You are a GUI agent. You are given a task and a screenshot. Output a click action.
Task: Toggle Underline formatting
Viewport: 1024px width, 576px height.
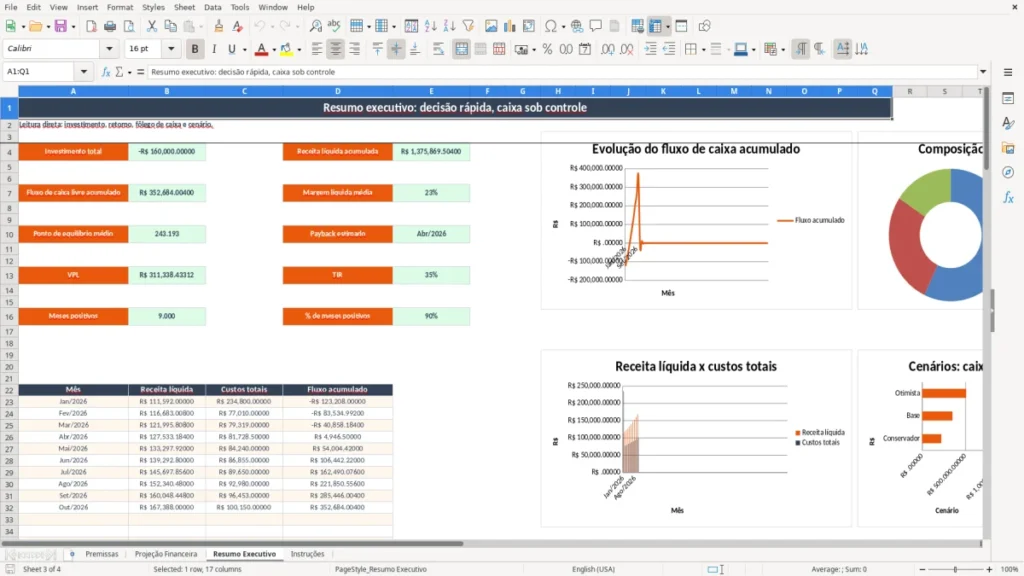click(232, 49)
